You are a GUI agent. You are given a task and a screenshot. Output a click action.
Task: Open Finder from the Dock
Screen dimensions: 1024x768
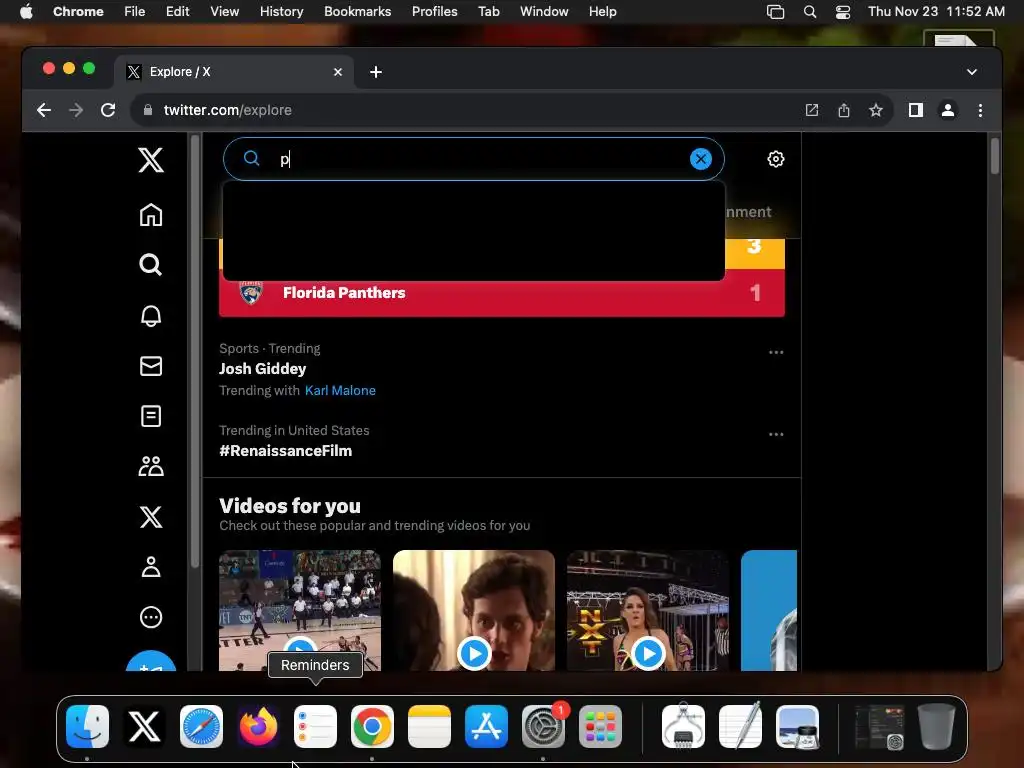(x=88, y=726)
